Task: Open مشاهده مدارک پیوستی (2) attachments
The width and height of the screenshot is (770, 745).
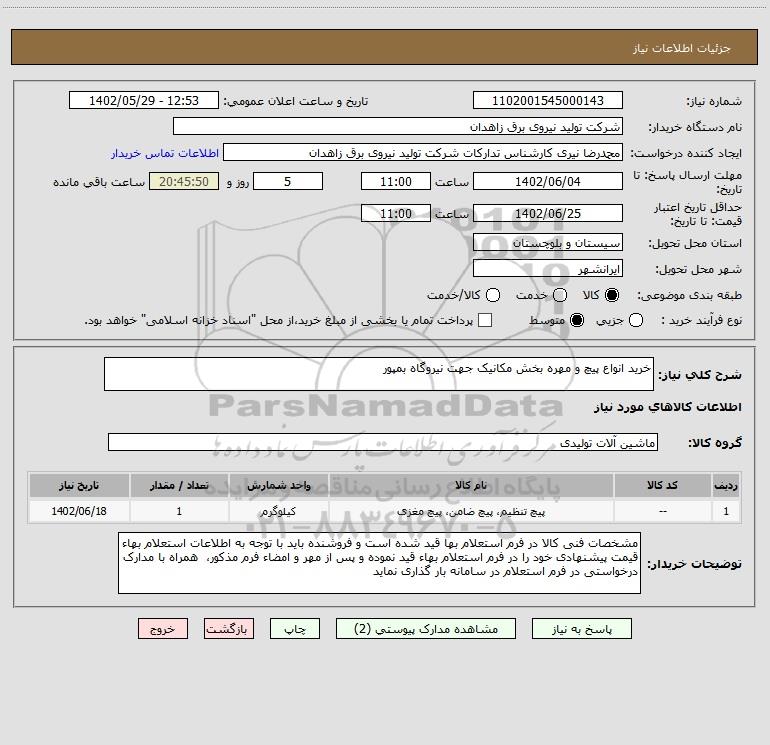Action: (426, 629)
